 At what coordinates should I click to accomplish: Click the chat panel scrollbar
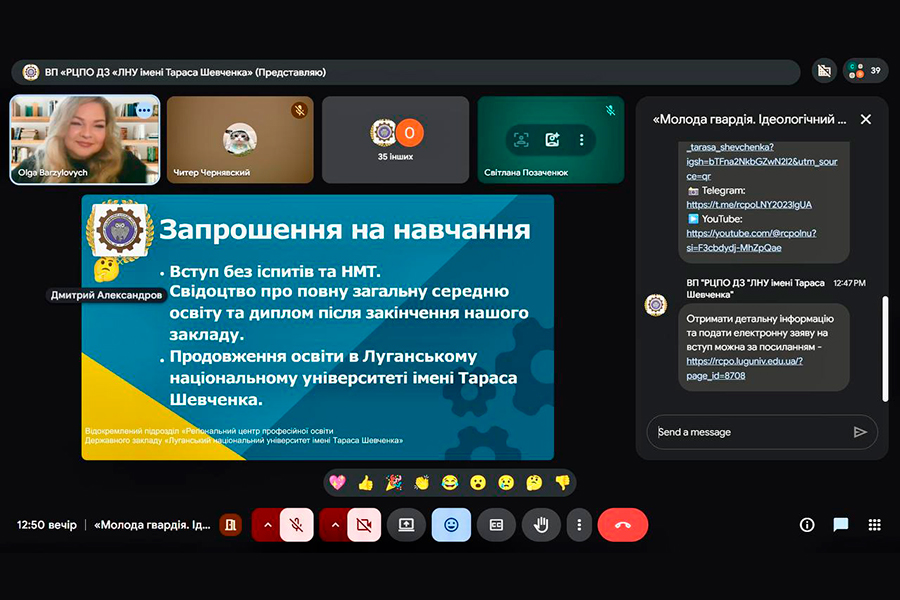click(x=885, y=349)
